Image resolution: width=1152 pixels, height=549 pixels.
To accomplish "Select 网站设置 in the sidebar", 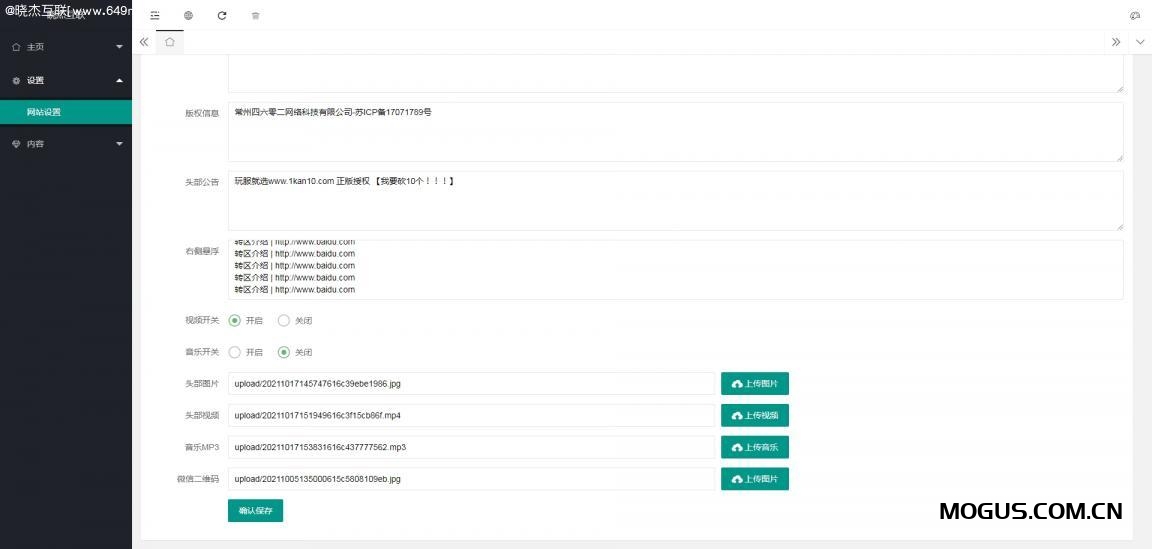I will (65, 112).
